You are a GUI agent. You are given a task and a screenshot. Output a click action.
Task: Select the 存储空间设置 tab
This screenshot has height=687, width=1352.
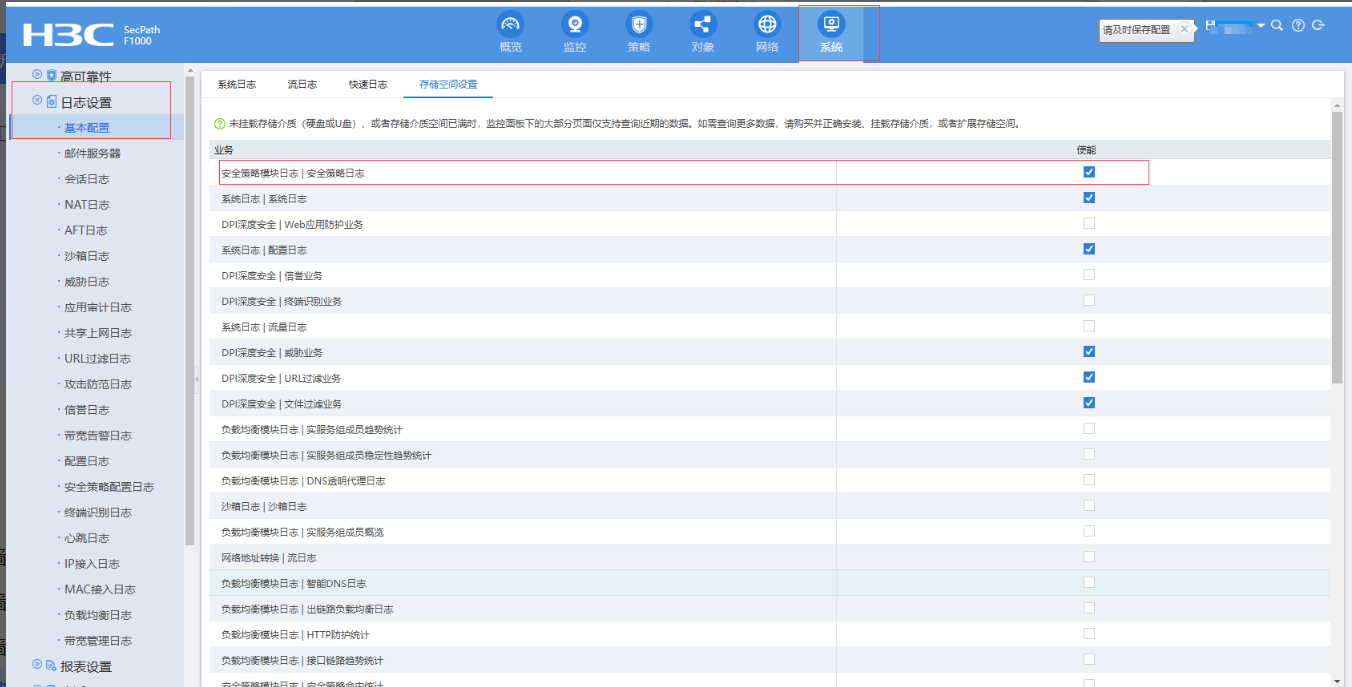[x=448, y=85]
